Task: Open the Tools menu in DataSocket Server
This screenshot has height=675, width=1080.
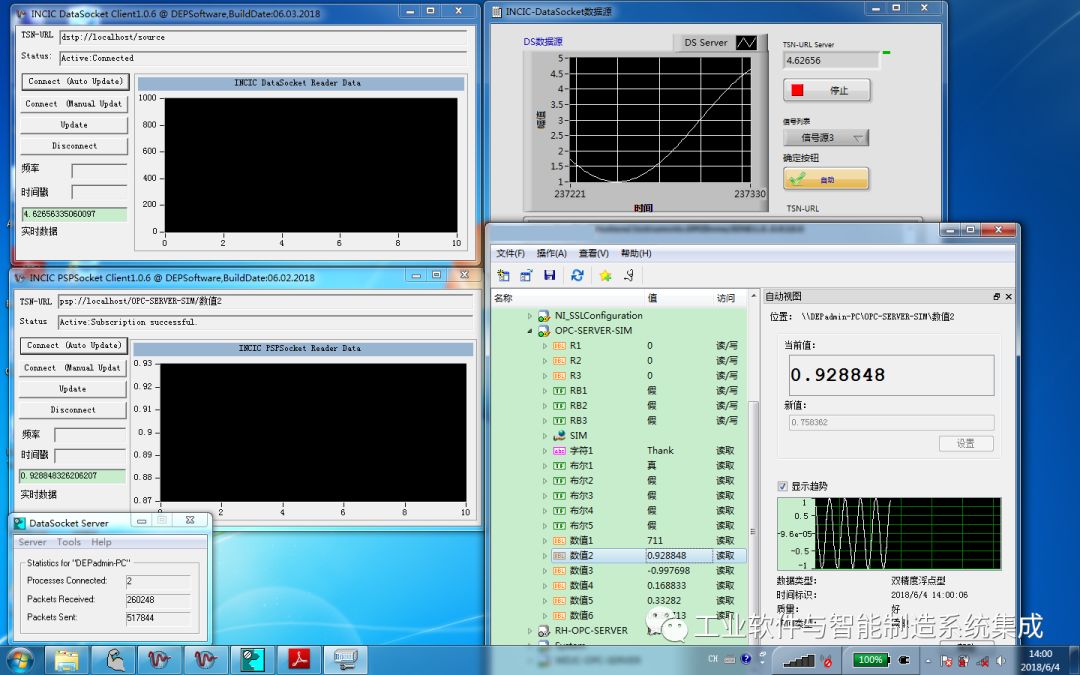Action: click(x=69, y=542)
